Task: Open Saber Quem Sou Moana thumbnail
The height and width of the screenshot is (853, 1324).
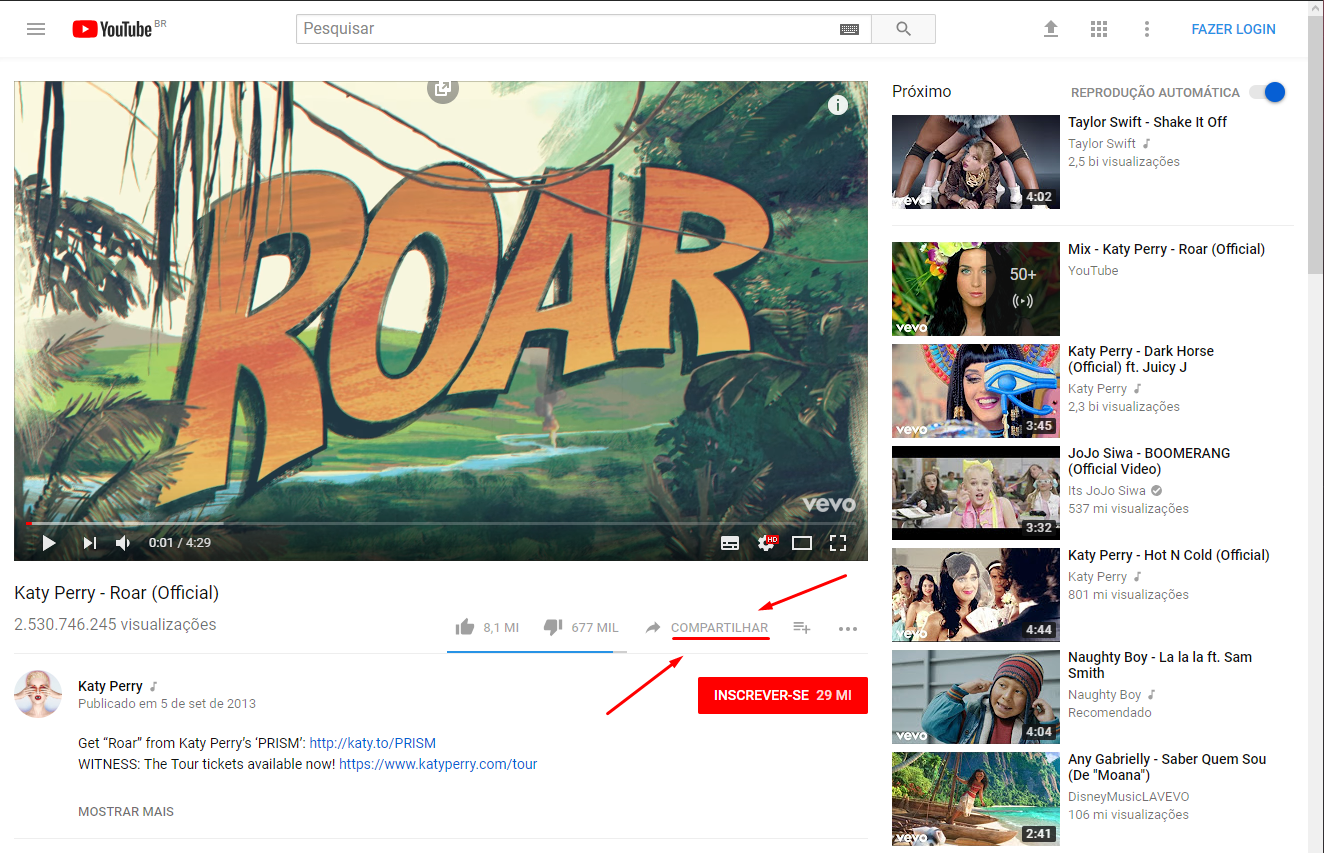Action: click(x=975, y=799)
